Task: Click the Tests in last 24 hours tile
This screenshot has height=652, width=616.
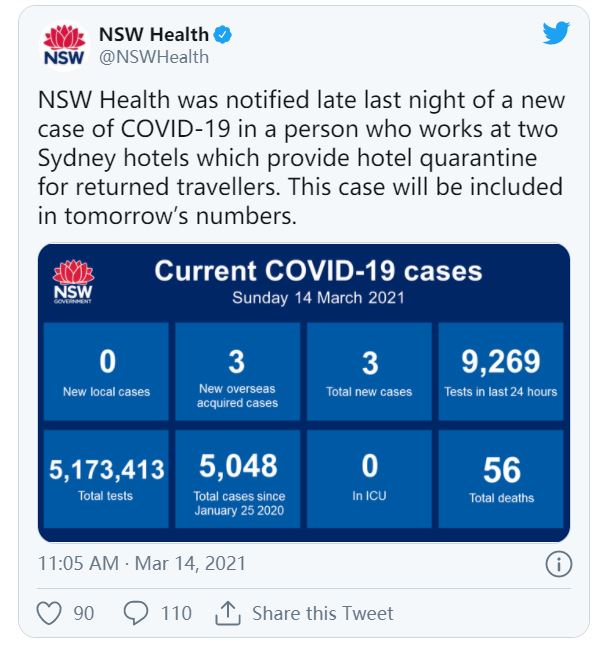Action: [x=501, y=371]
